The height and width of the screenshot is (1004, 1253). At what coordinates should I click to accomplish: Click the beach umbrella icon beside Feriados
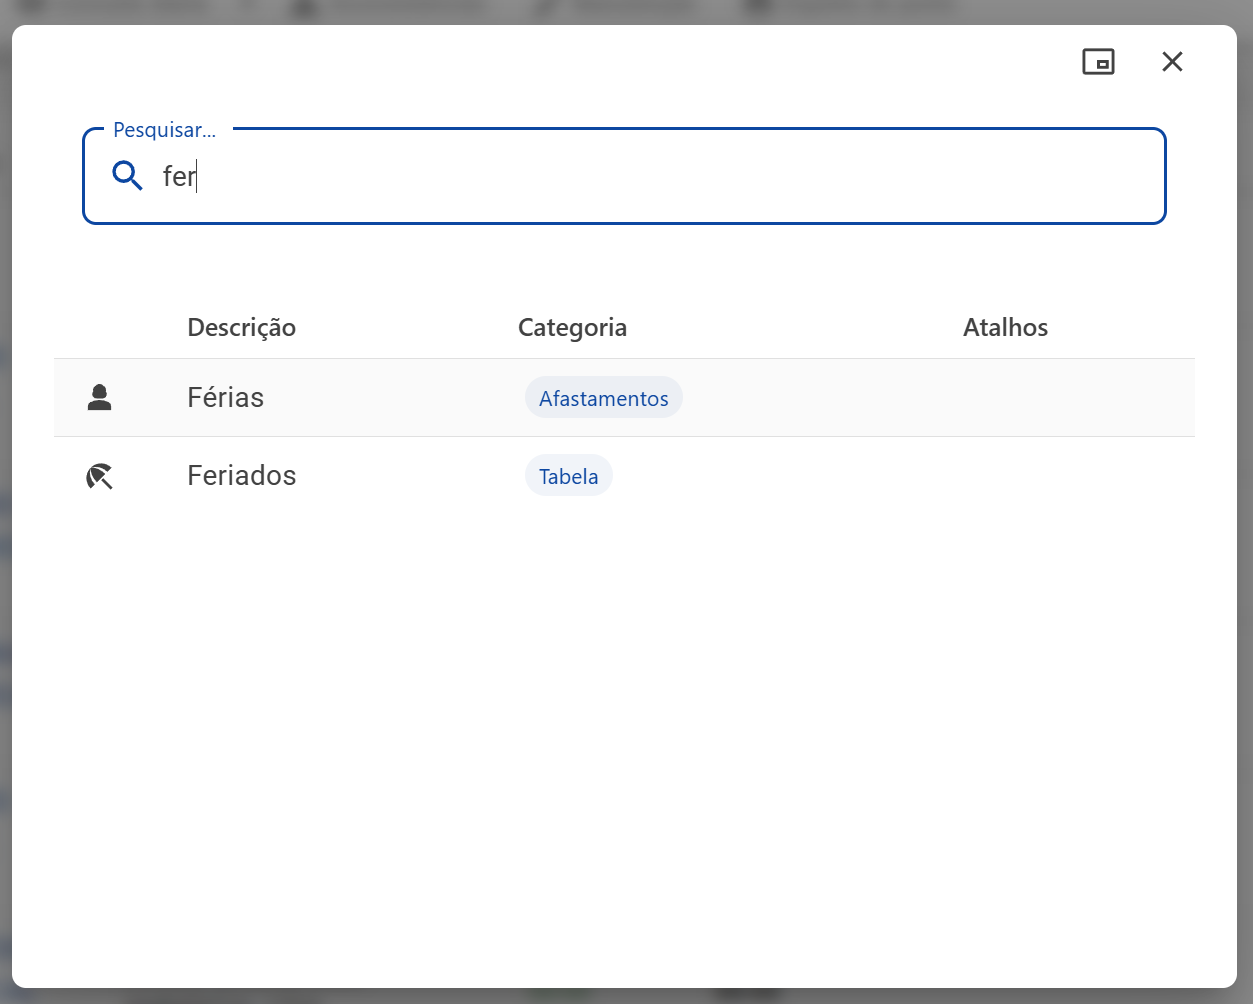point(99,476)
